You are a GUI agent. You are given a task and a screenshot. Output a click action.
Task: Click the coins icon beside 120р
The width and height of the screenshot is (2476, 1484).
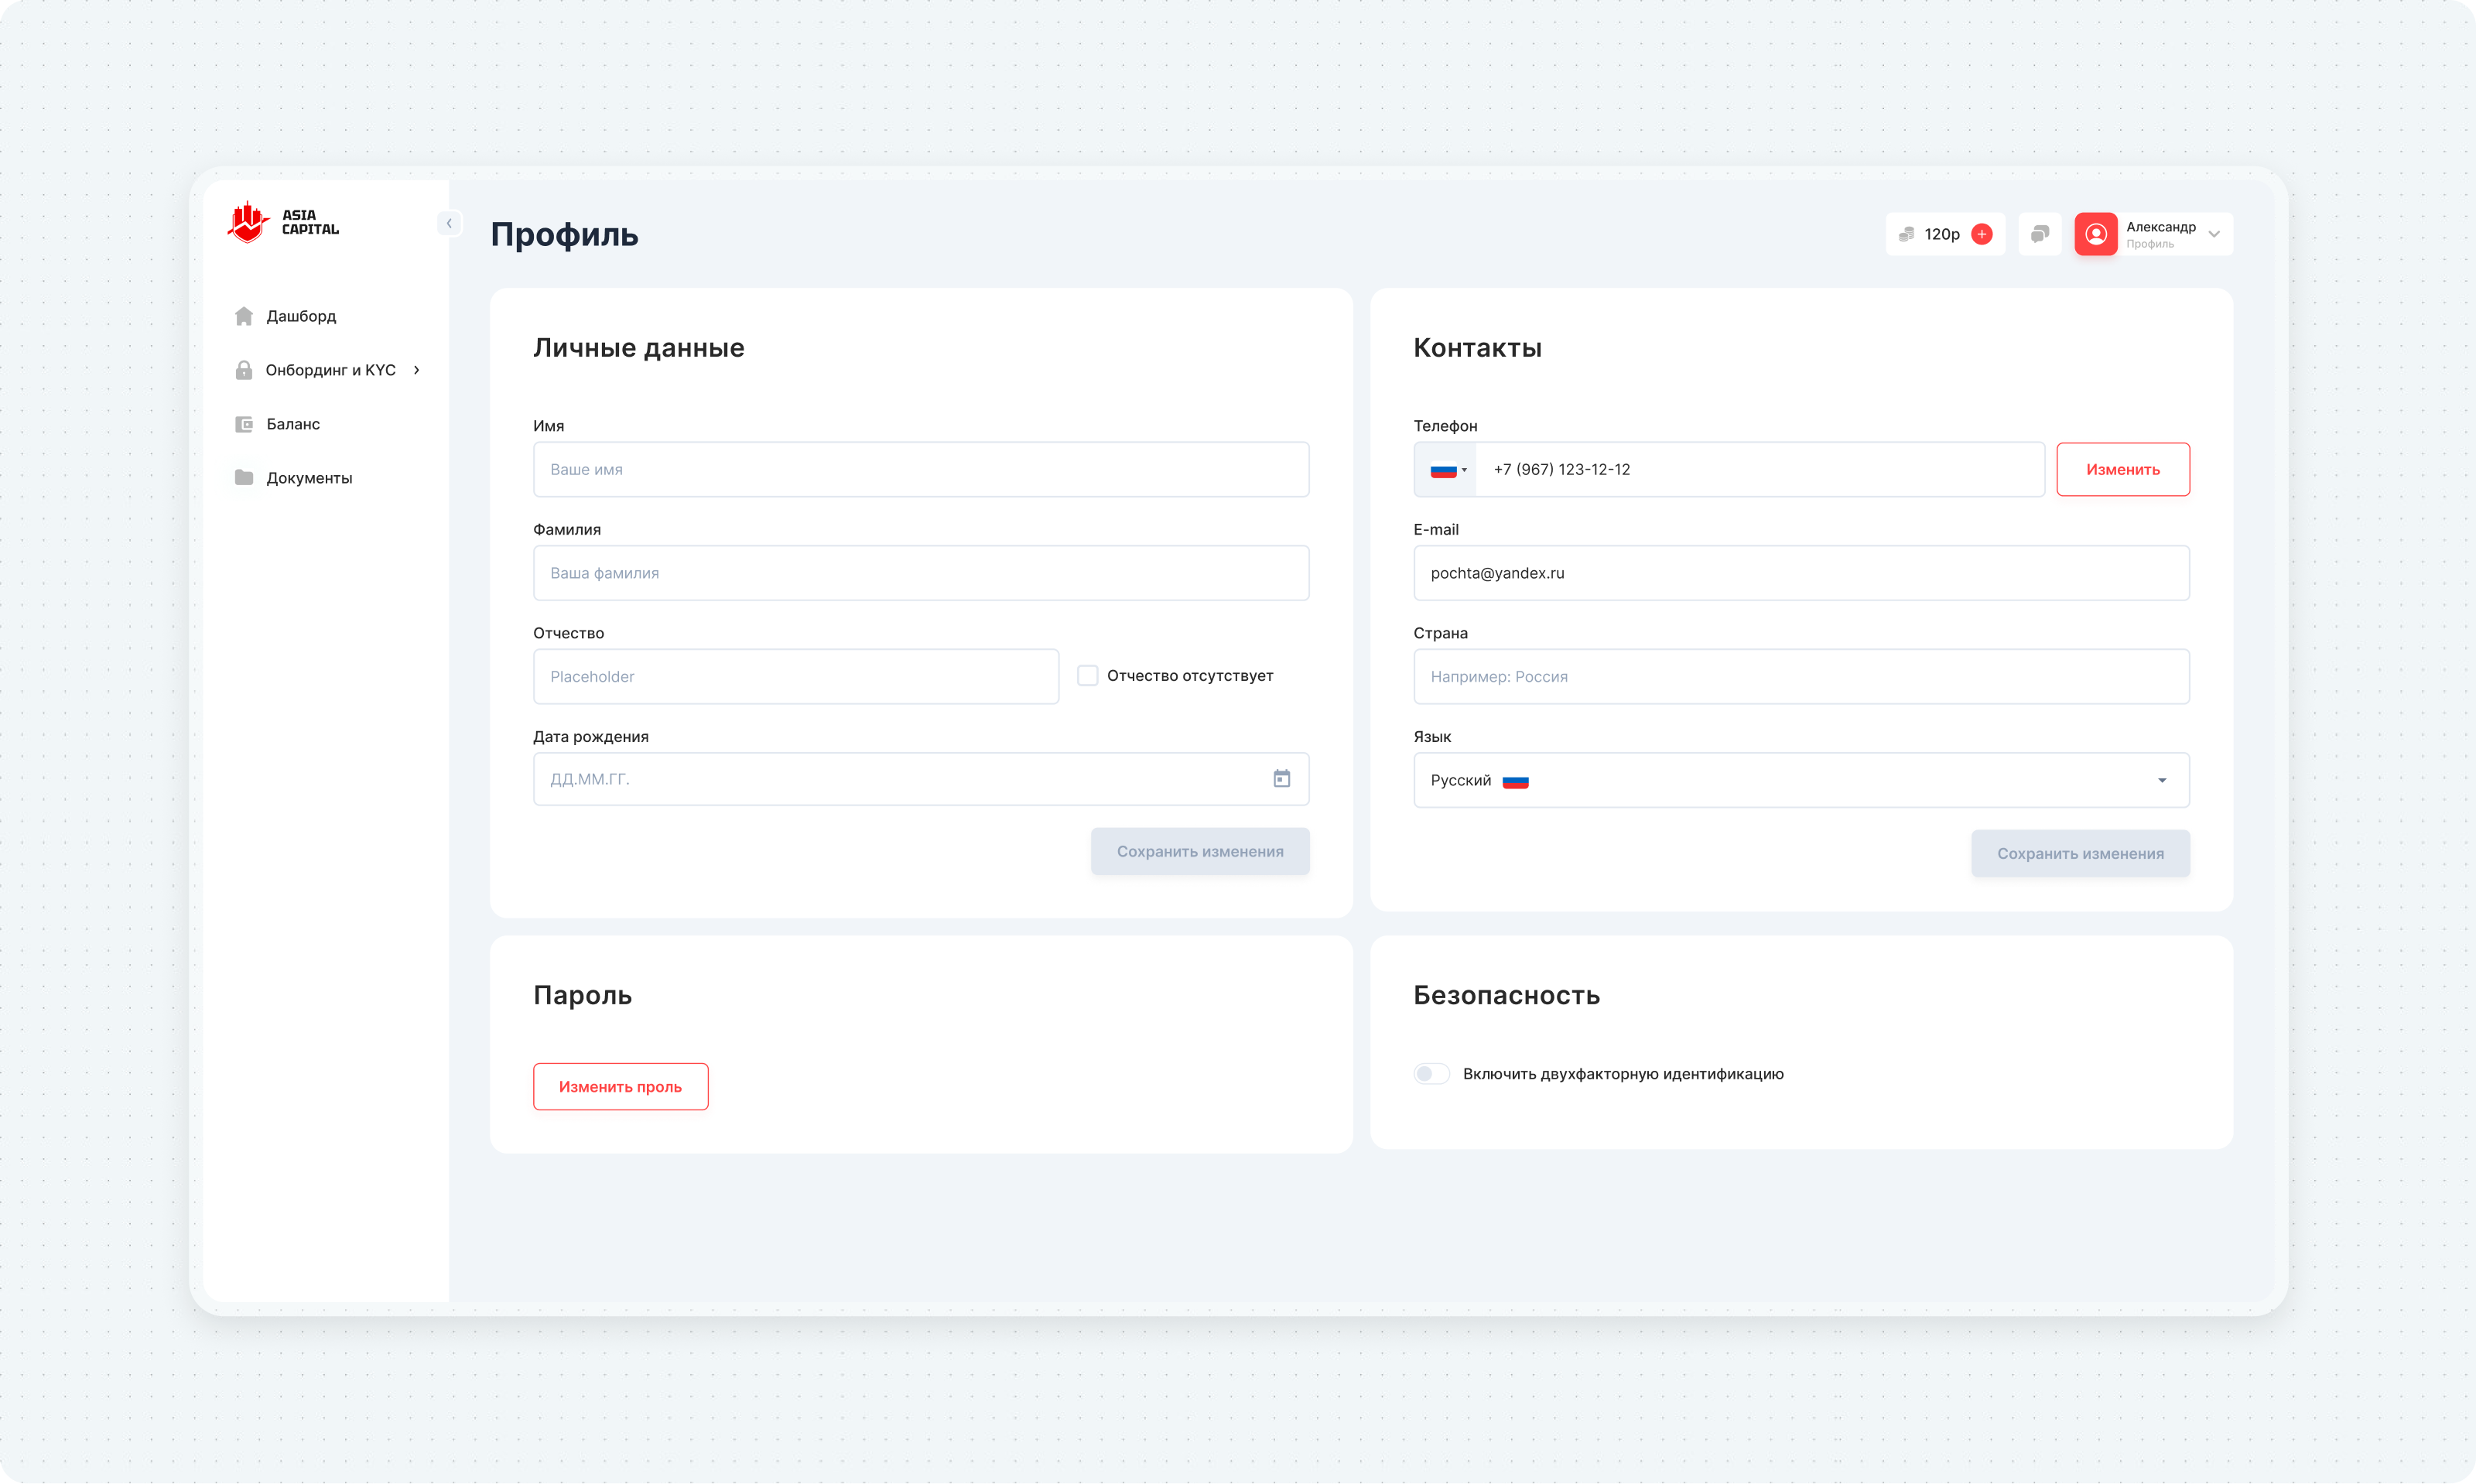(x=1906, y=234)
